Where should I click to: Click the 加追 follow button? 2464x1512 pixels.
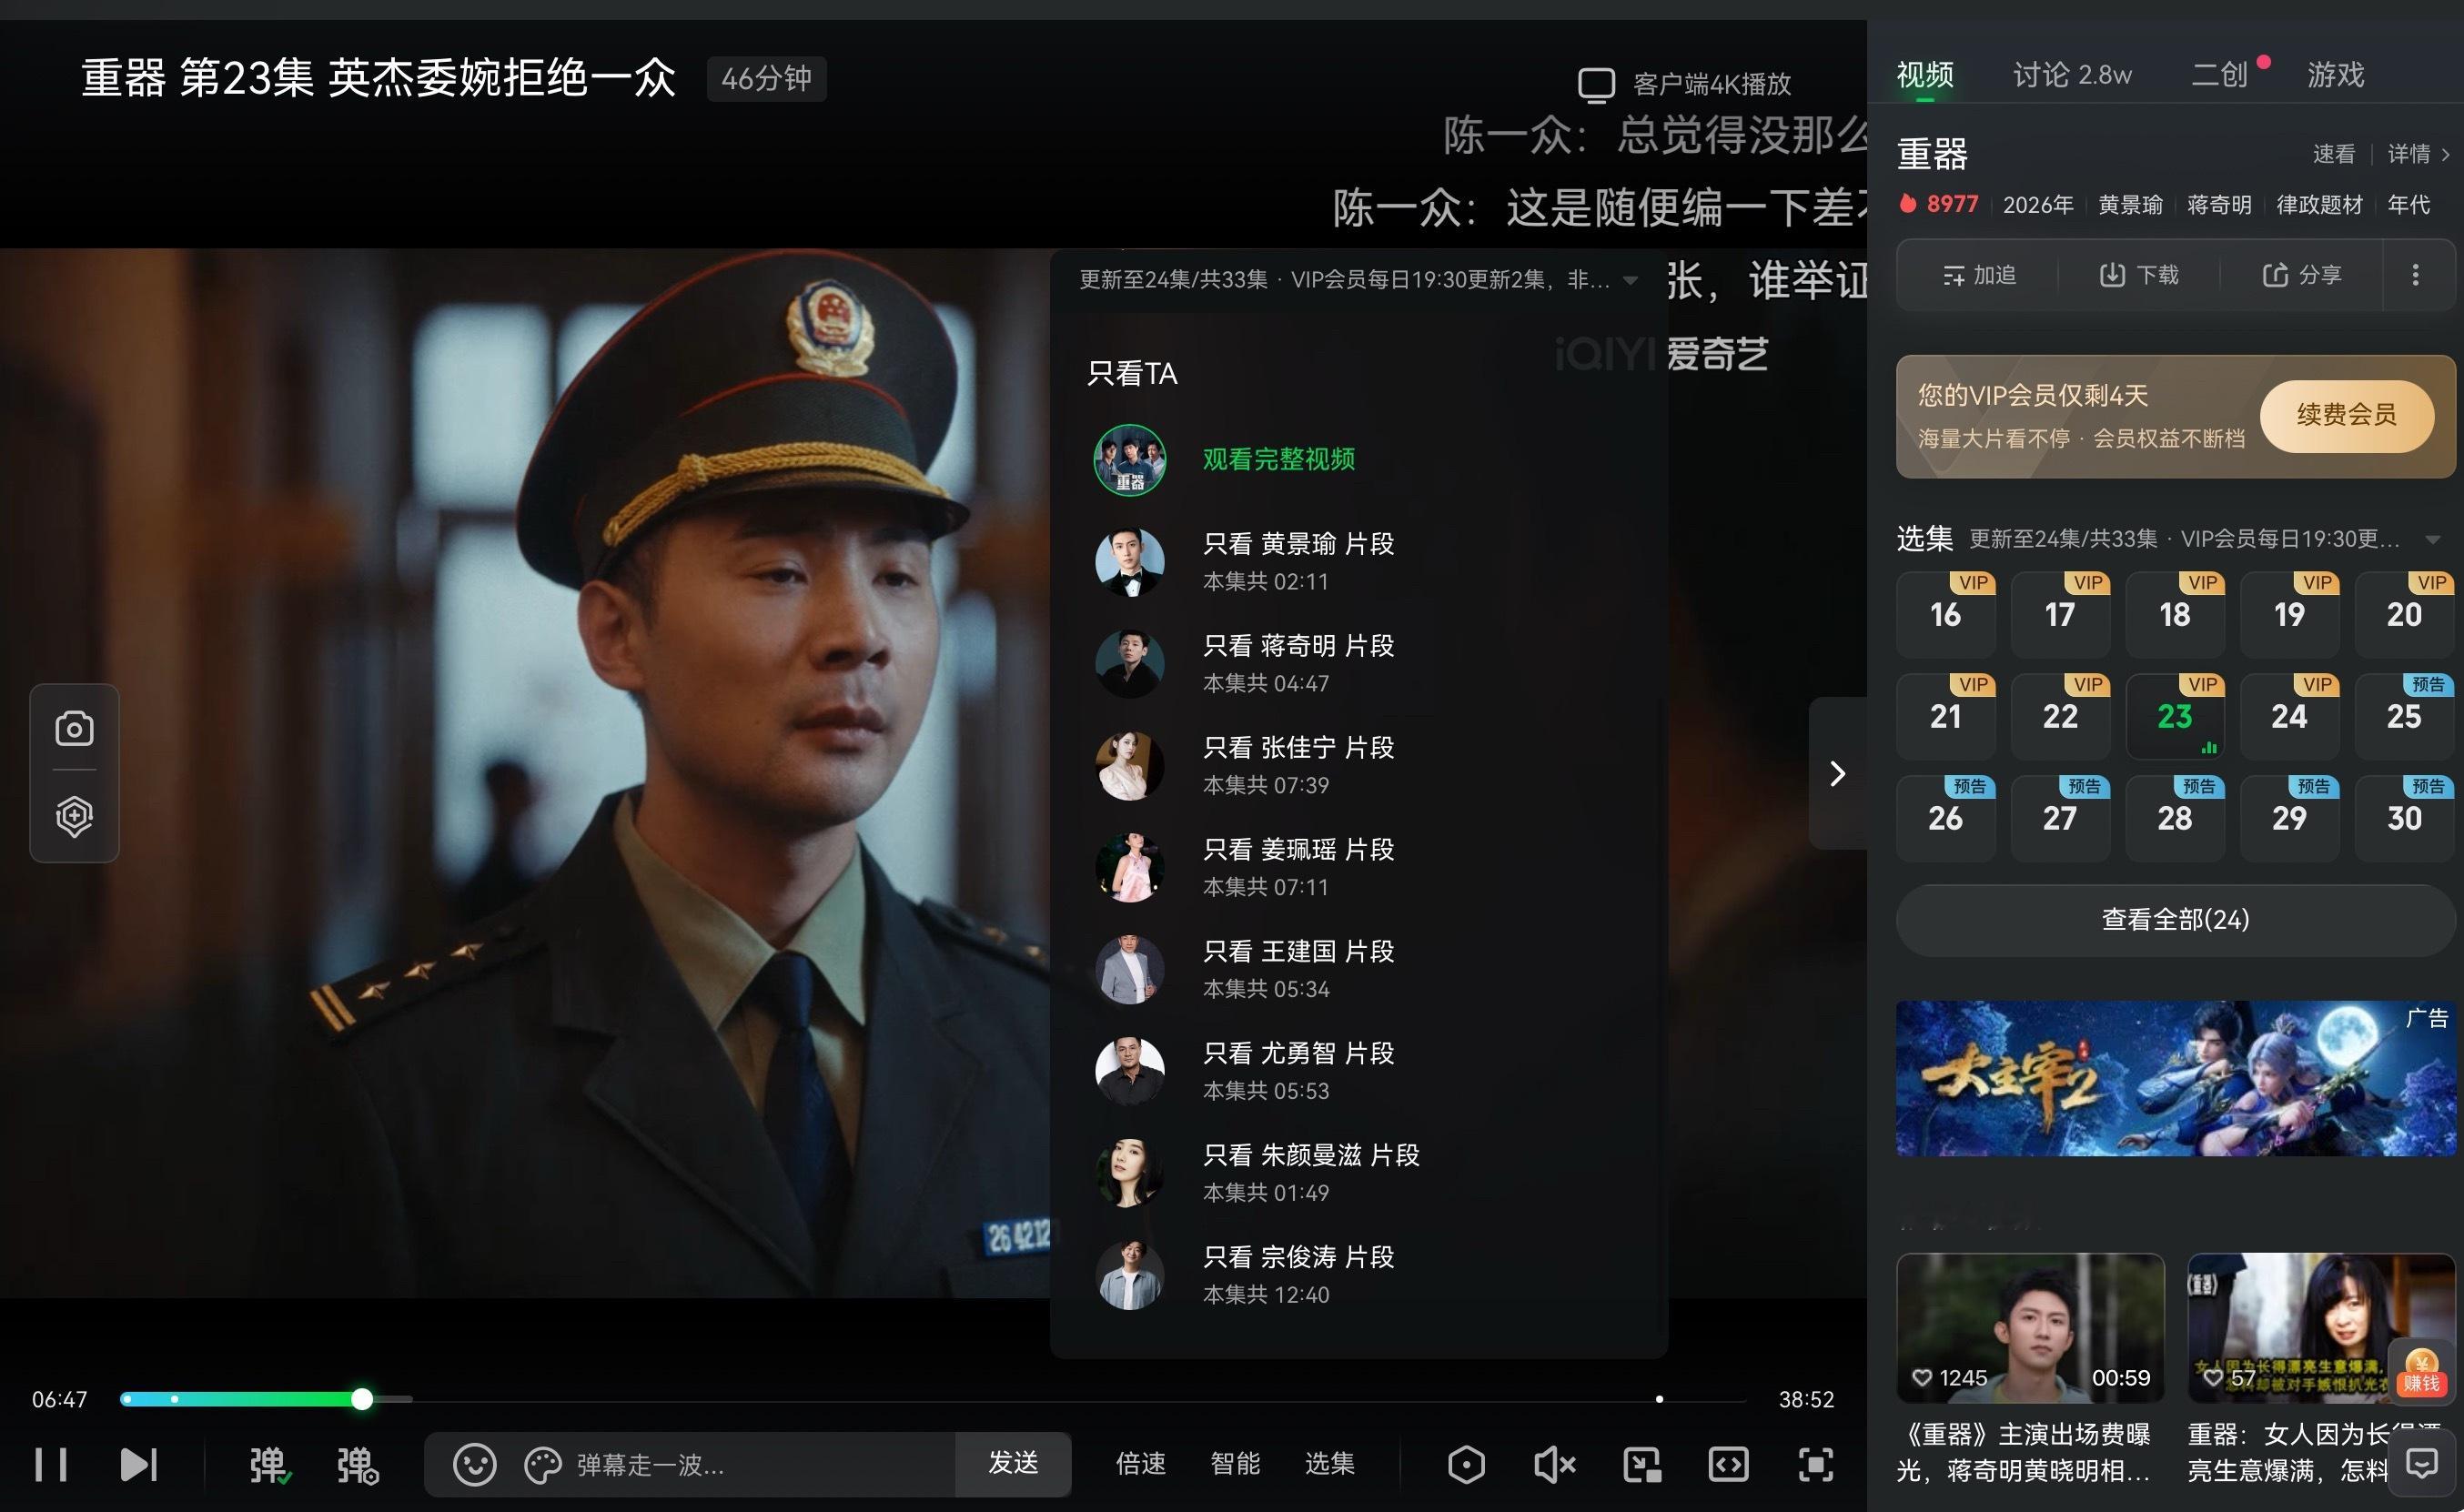click(1978, 275)
